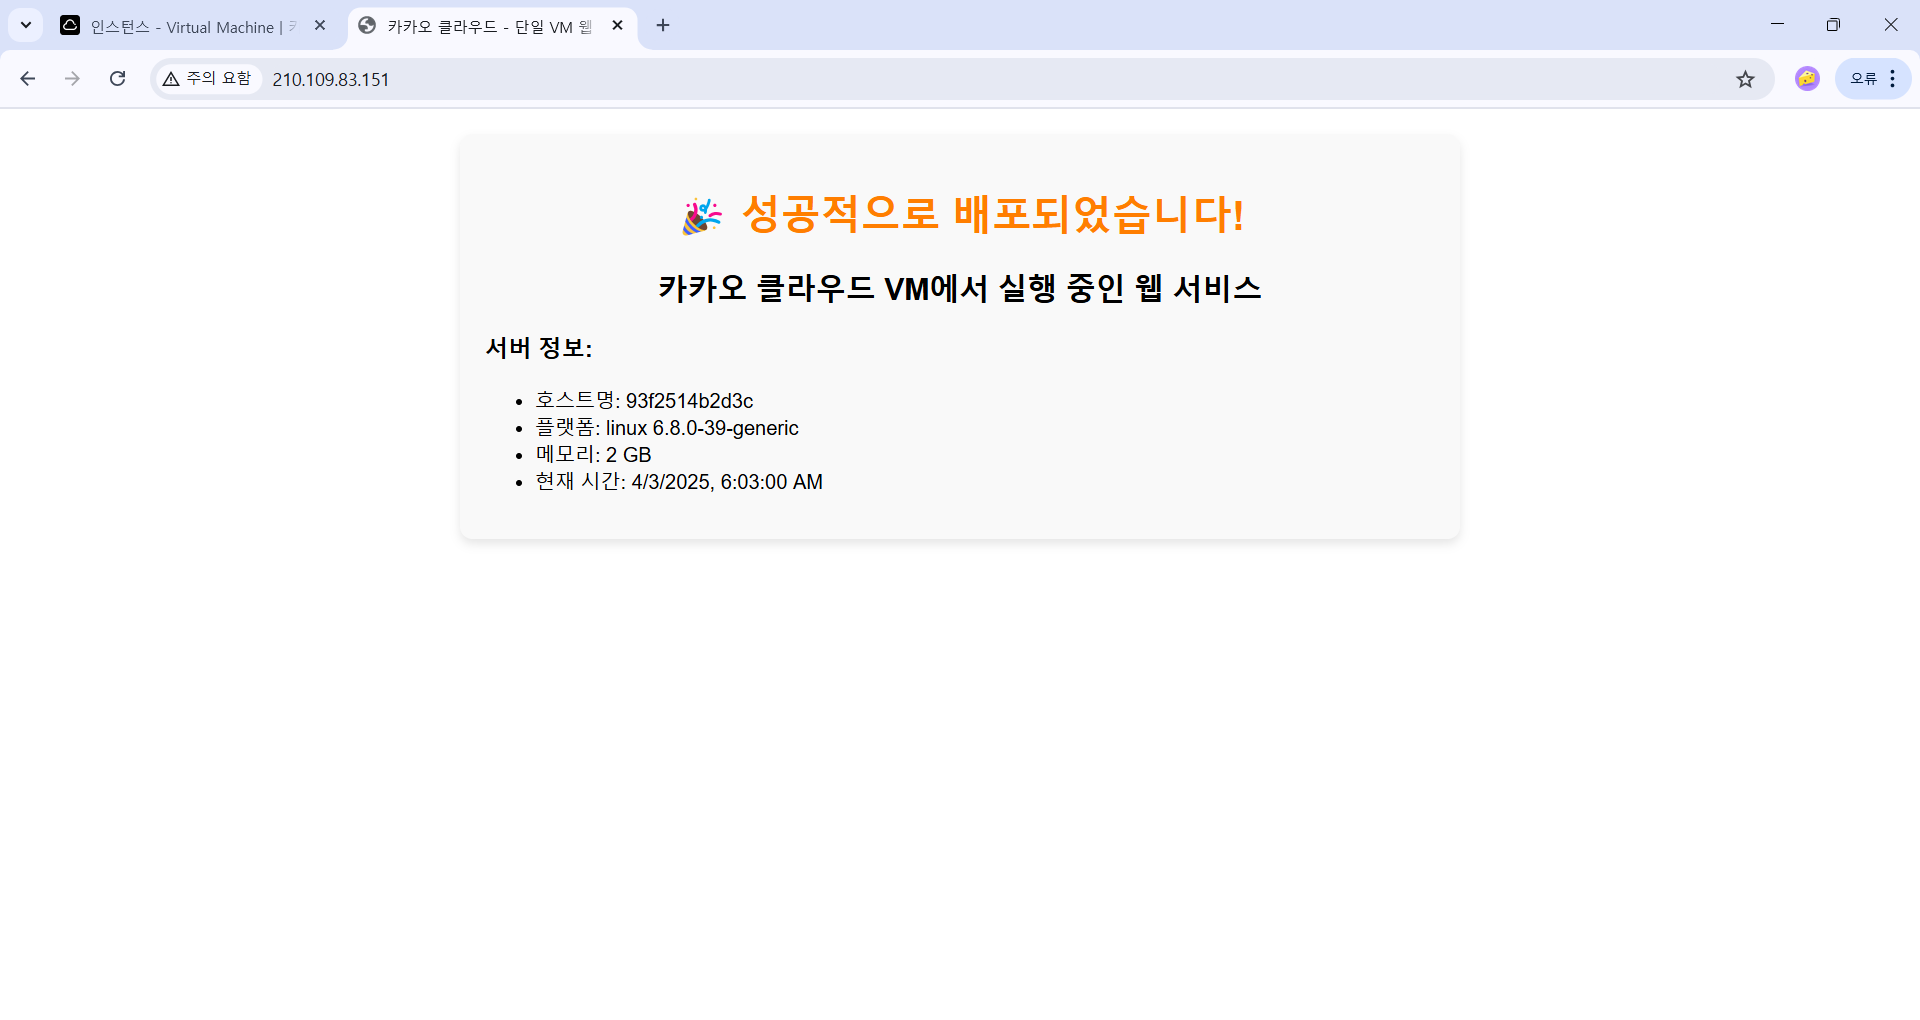The image size is (1920, 1020).
Task: Click the 현재 시간 4/3/2025 line
Action: pyautogui.click(x=679, y=482)
